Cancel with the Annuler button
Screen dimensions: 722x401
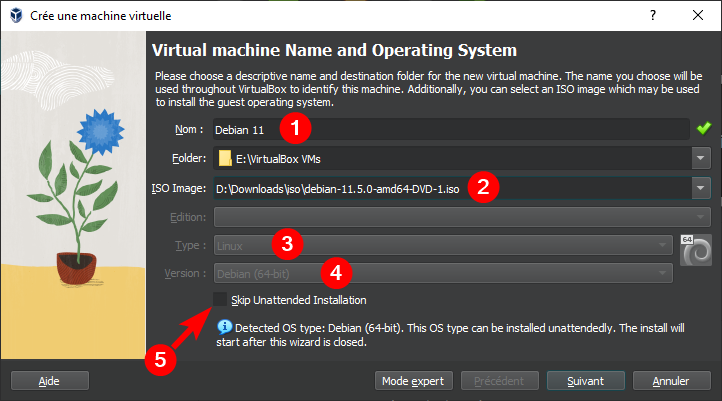click(x=671, y=381)
